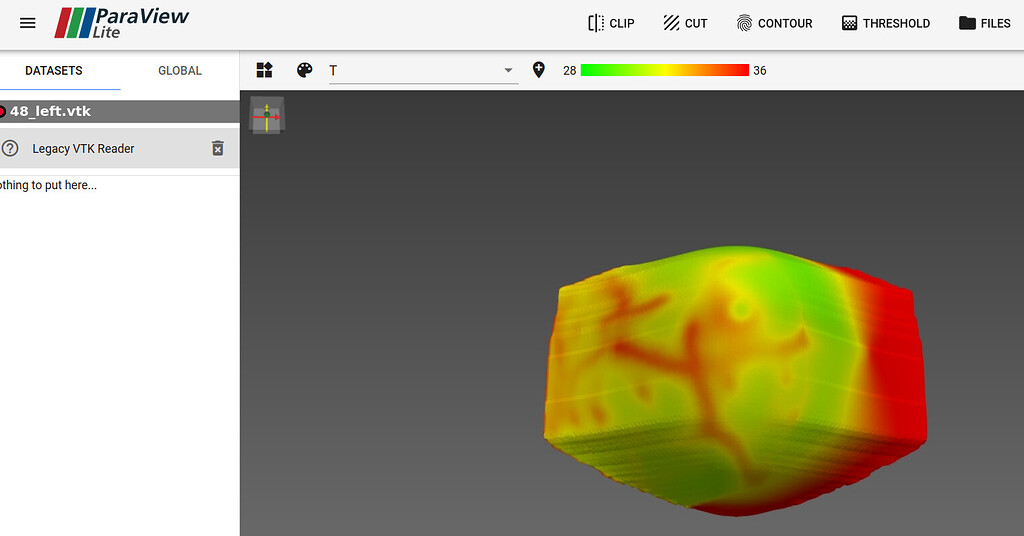Open the hamburger navigation menu
This screenshot has height=536, width=1024.
tap(28, 23)
